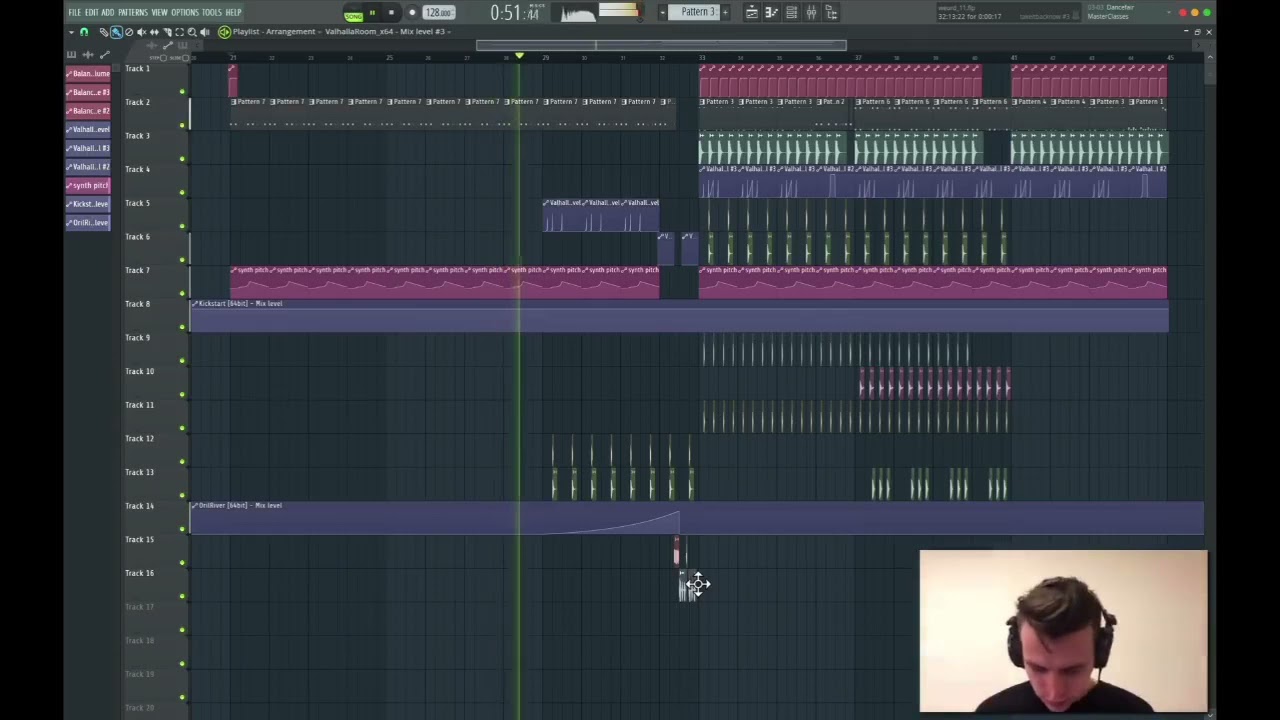1280x720 pixels.
Task: Choose the Select tool in playlist toolbar
Action: pos(179,32)
